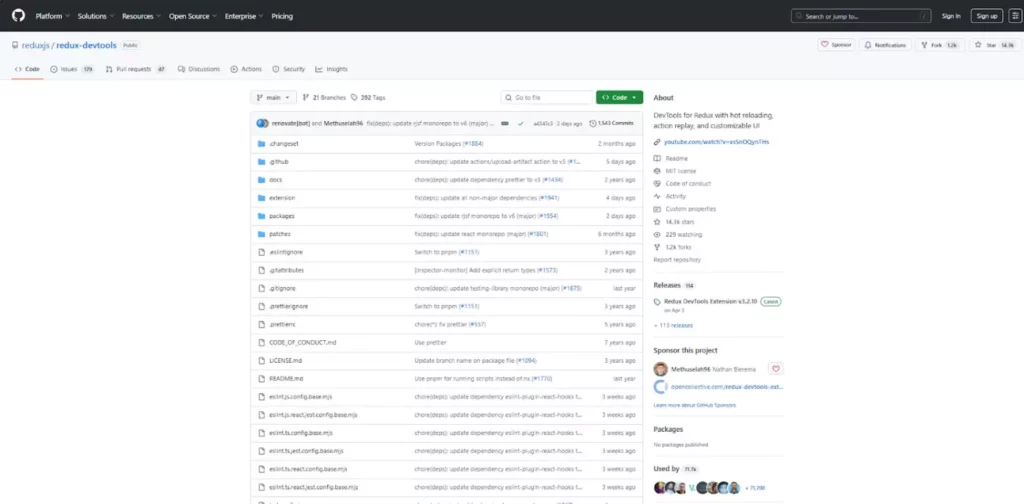Click the Sponsor button

(836, 45)
